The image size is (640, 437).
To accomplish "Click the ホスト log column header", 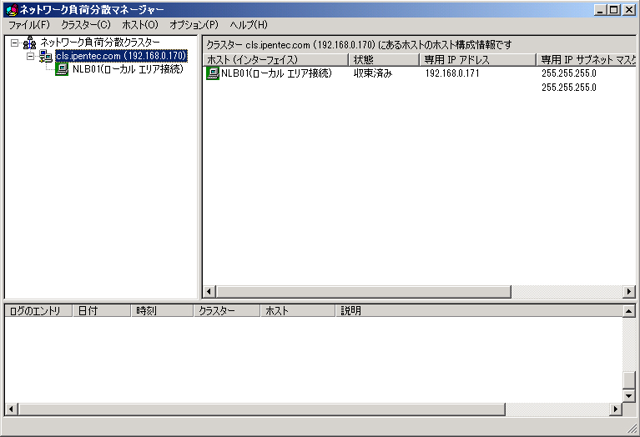I will tap(298, 311).
